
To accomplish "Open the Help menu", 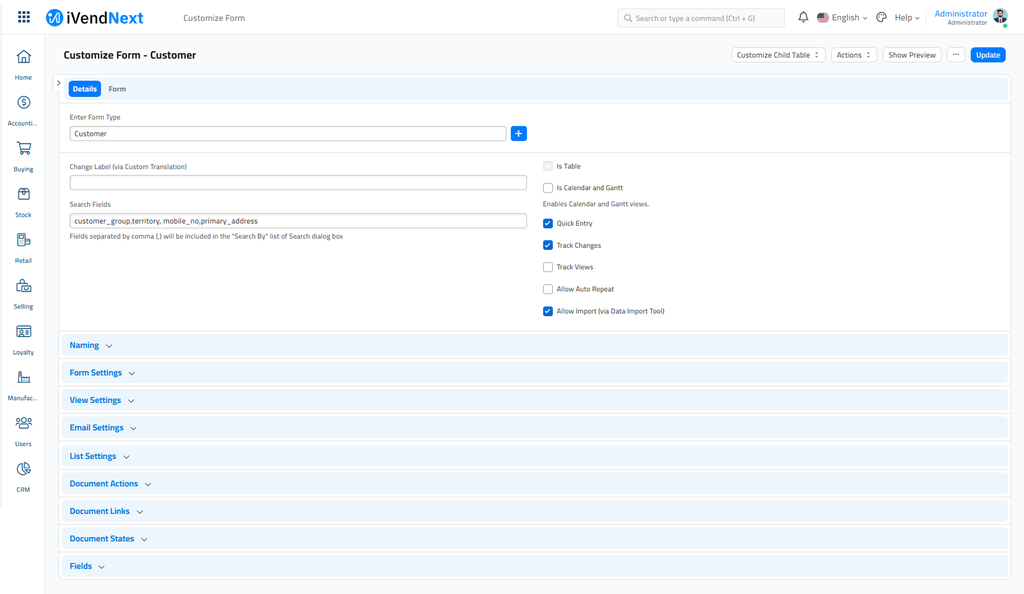I will [x=903, y=17].
